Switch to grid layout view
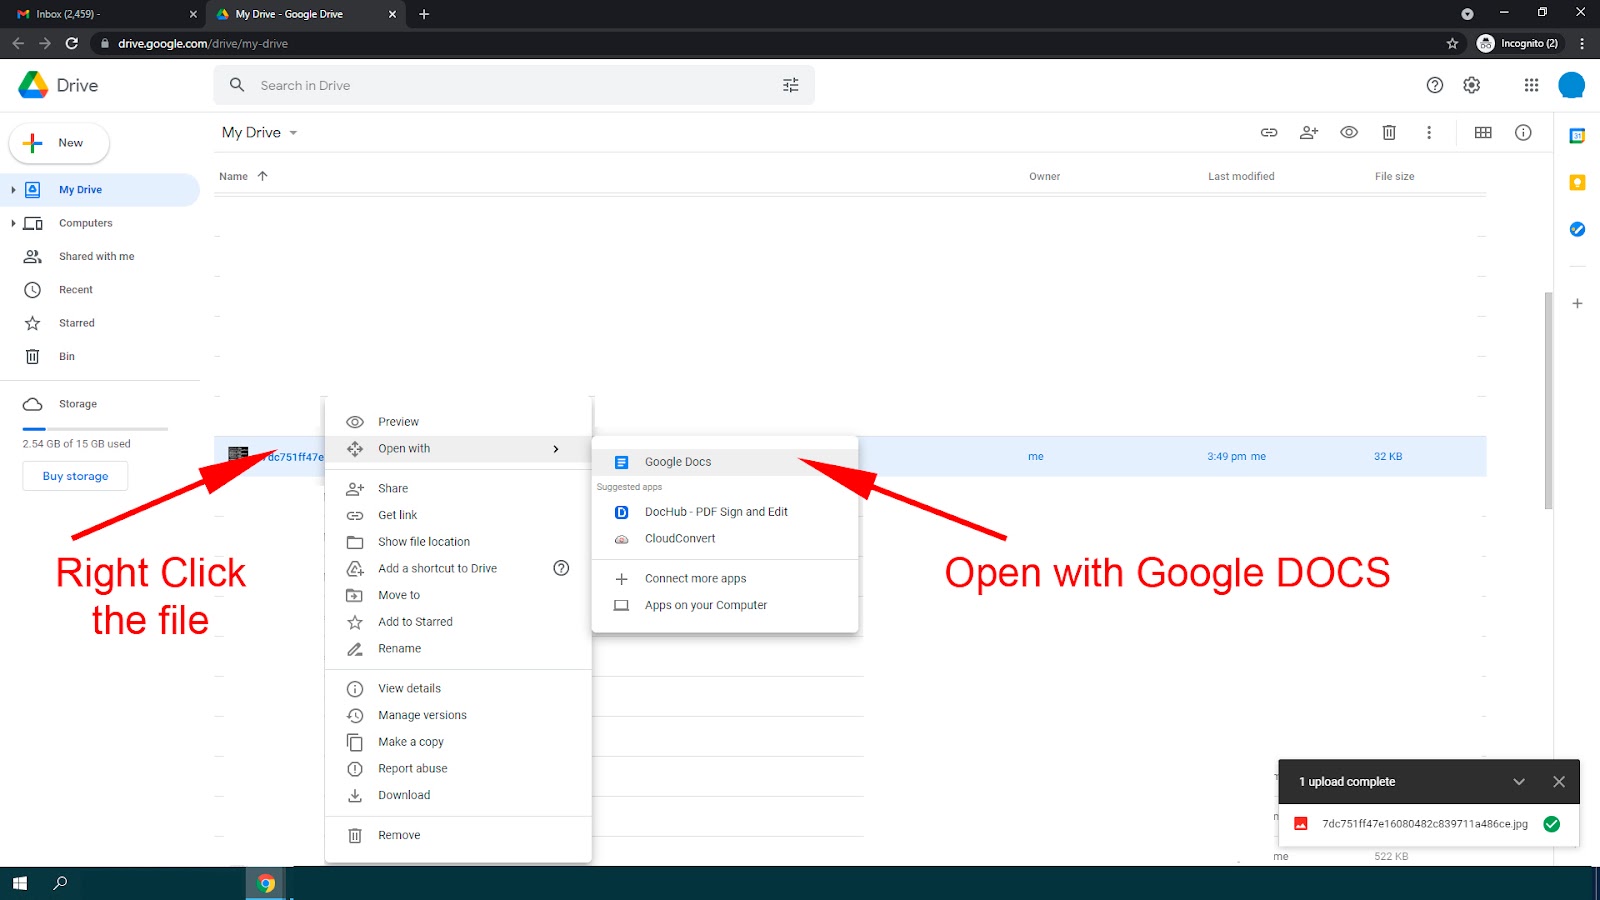The width and height of the screenshot is (1600, 900). tap(1483, 132)
